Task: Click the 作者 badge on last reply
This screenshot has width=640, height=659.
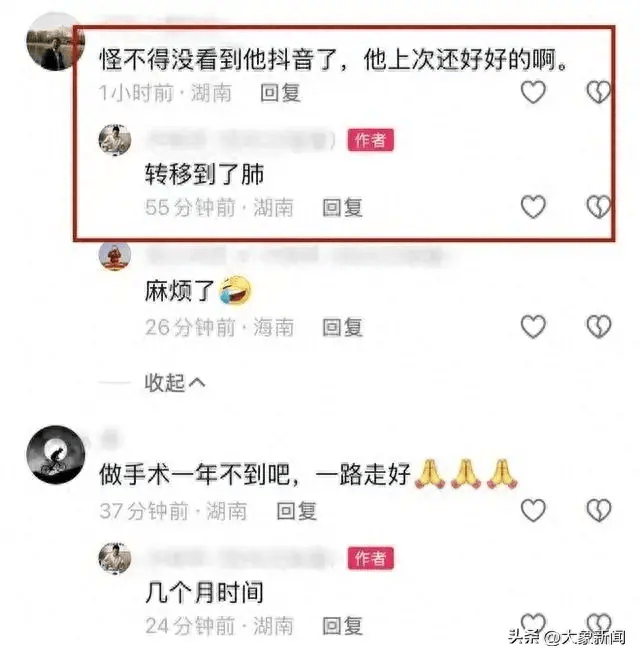Action: pos(370,558)
